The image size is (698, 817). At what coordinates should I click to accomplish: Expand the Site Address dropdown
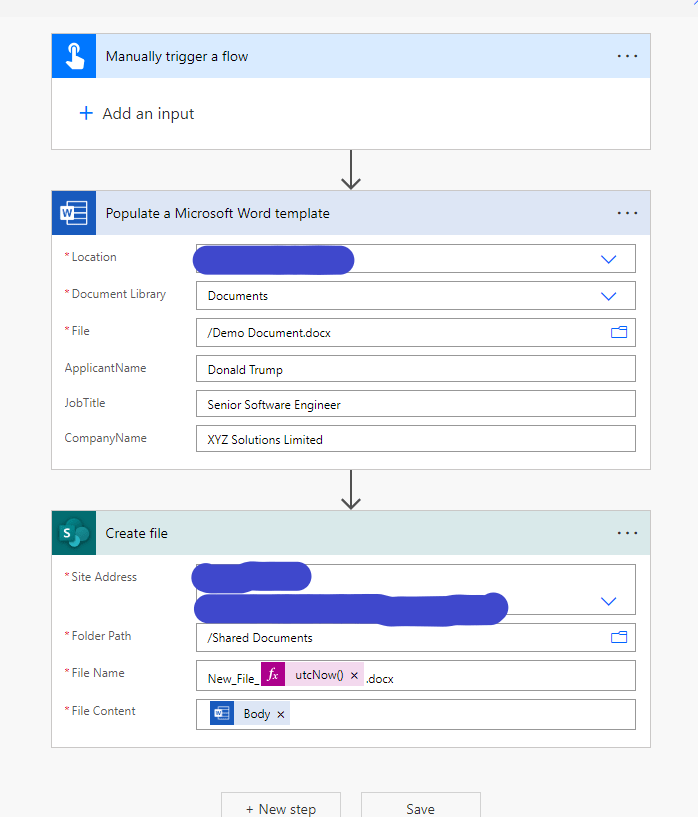(608, 601)
